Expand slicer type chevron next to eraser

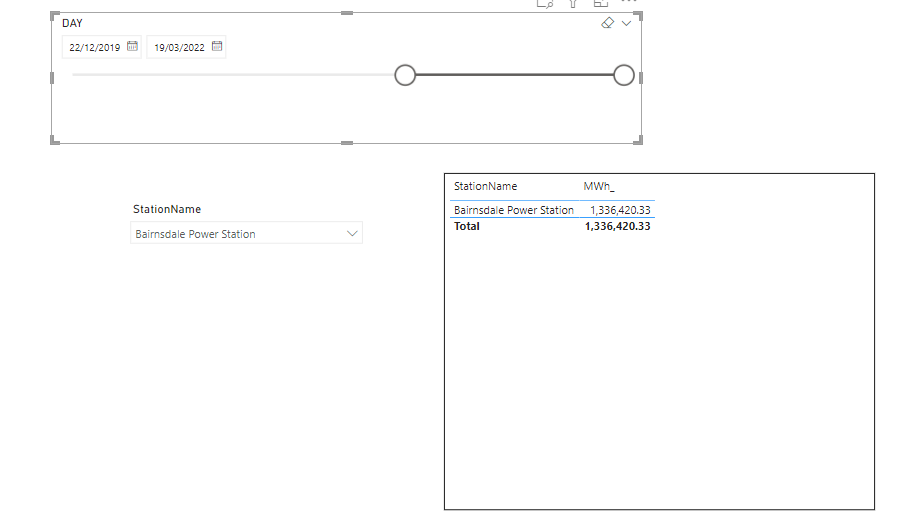[627, 23]
